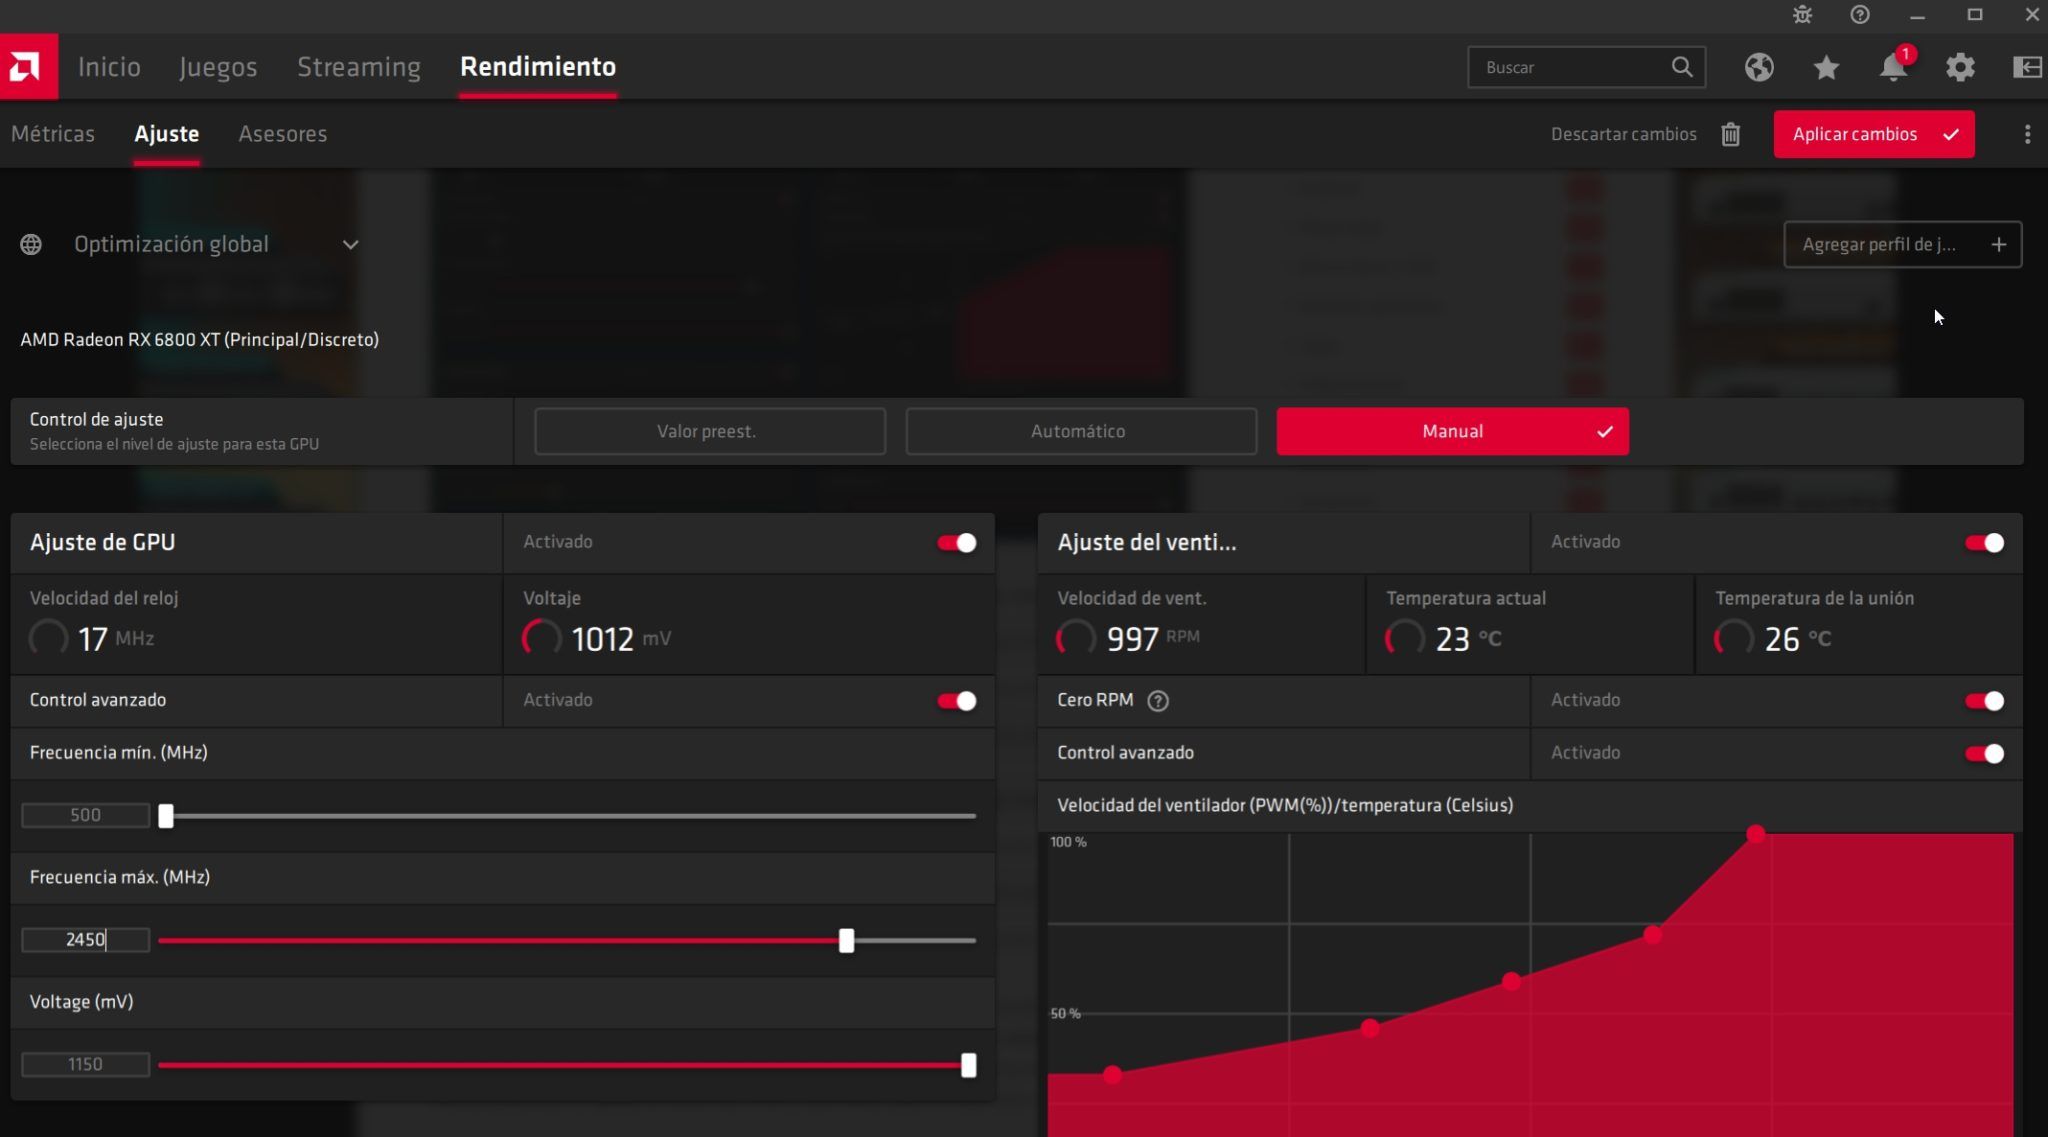Click the Voltaje 1012 mV gauge icon
Image resolution: width=2048 pixels, height=1137 pixels.
pos(542,638)
